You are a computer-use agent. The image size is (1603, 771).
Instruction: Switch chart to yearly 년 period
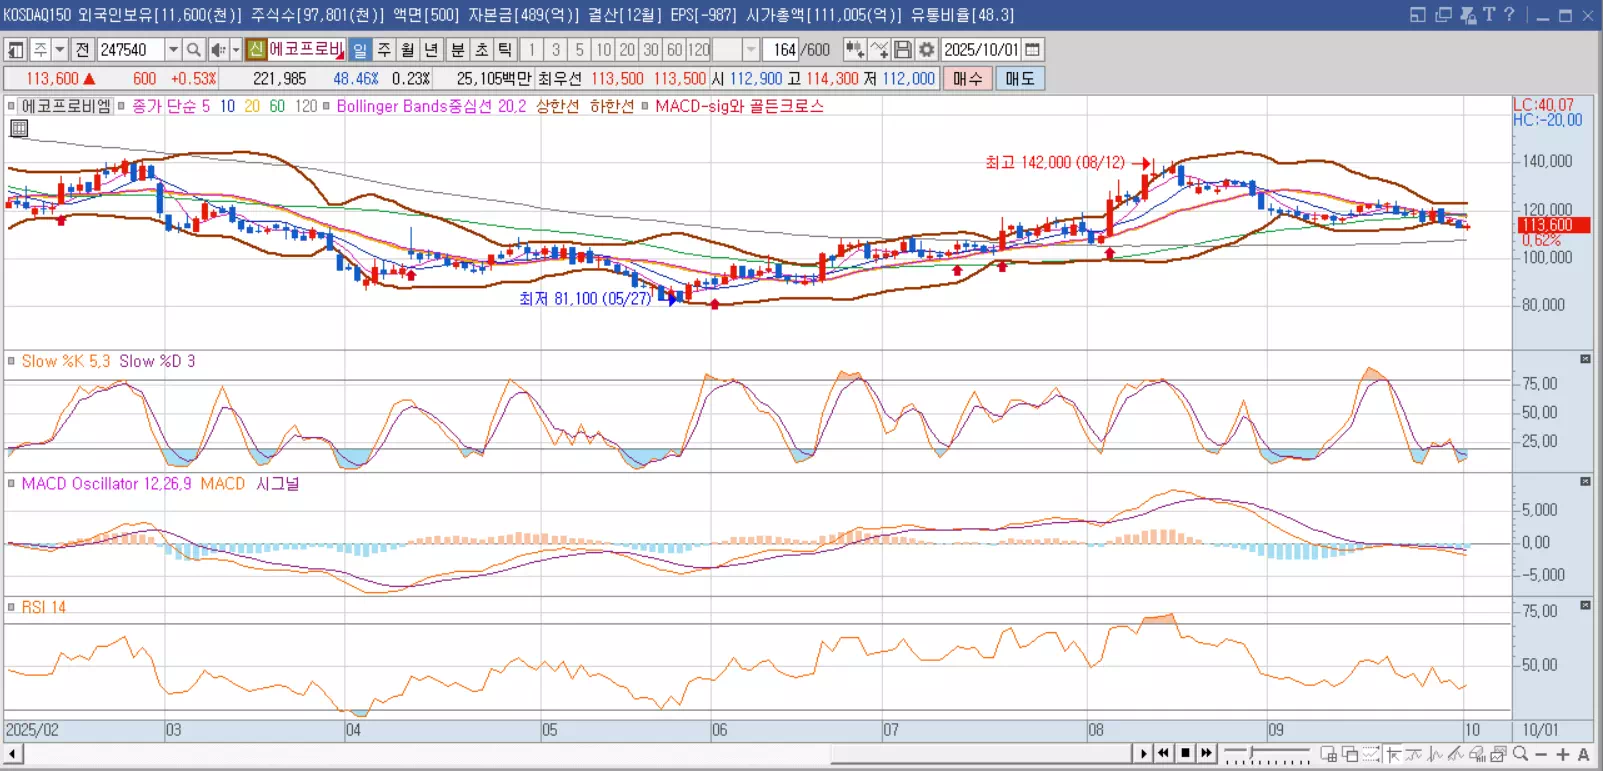tap(431, 49)
